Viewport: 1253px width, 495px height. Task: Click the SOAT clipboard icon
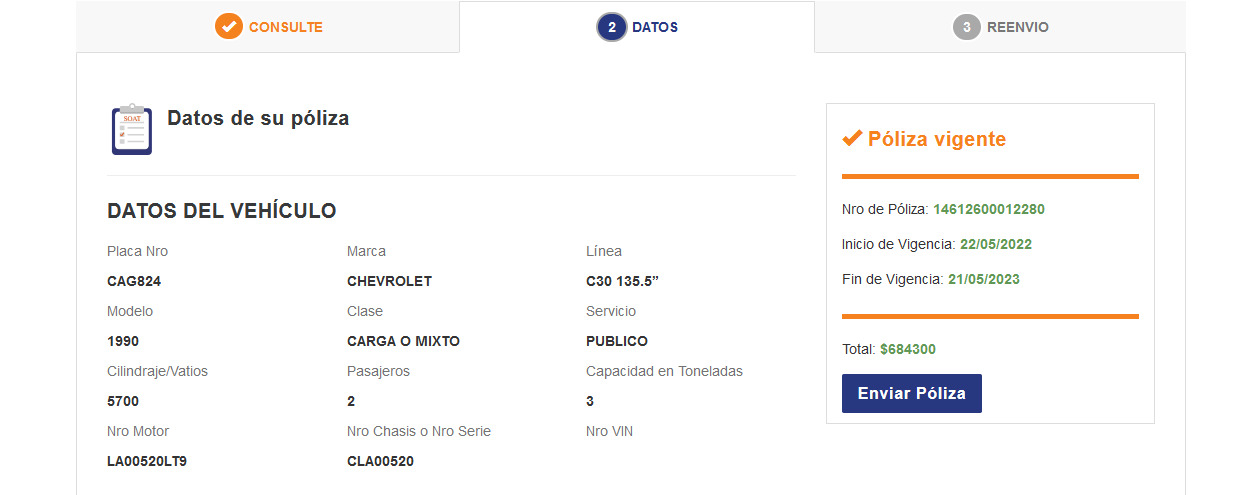pos(131,129)
